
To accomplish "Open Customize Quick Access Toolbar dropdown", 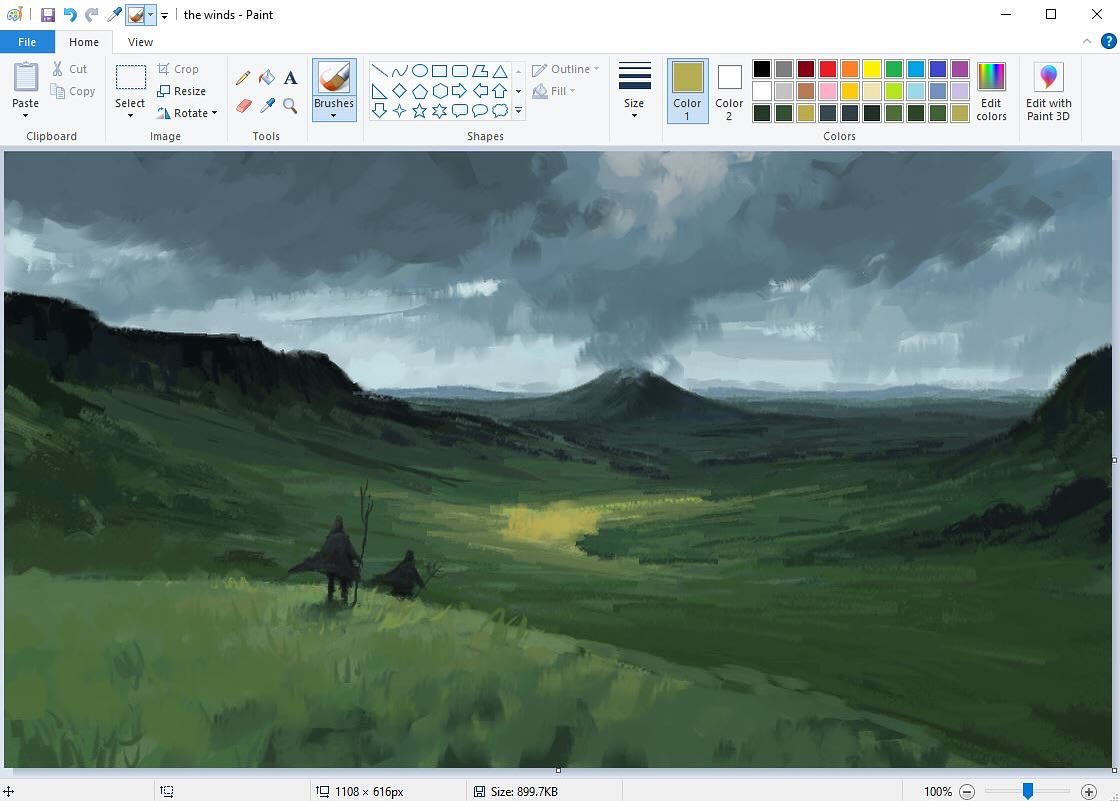I will coord(164,15).
